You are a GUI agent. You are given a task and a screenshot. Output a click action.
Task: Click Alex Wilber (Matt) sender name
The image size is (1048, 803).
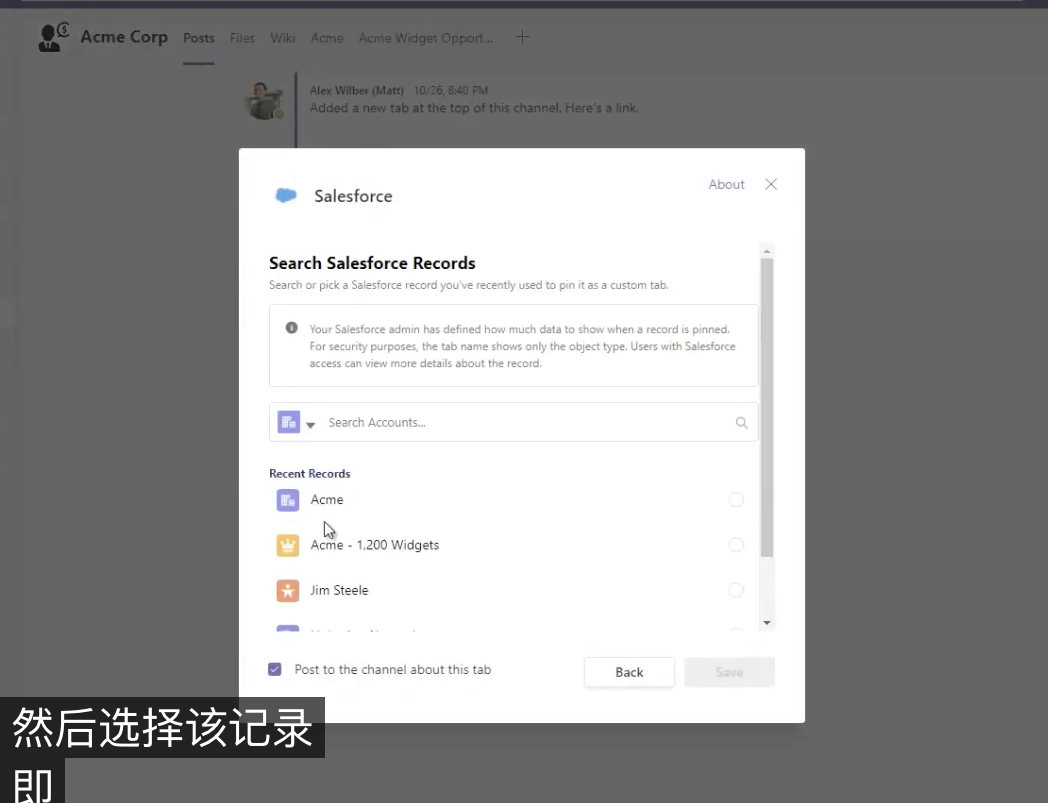[x=356, y=90]
